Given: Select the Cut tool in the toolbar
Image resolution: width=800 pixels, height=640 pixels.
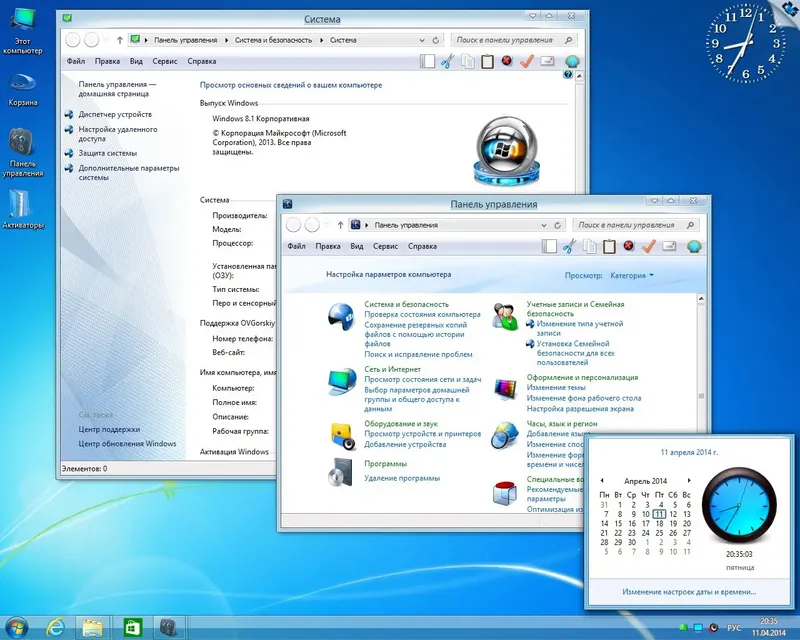Looking at the screenshot, I should pyautogui.click(x=447, y=62).
